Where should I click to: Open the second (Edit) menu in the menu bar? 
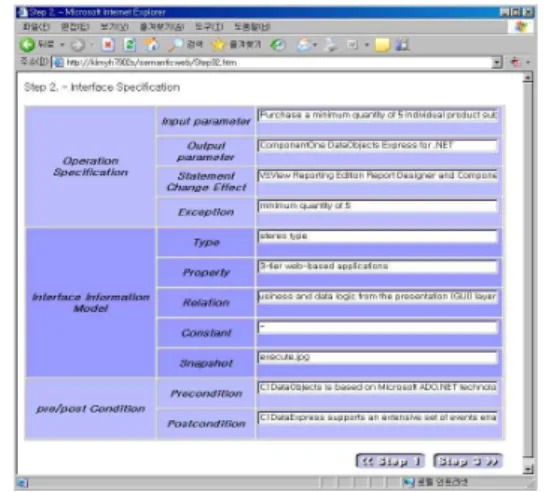click(75, 27)
